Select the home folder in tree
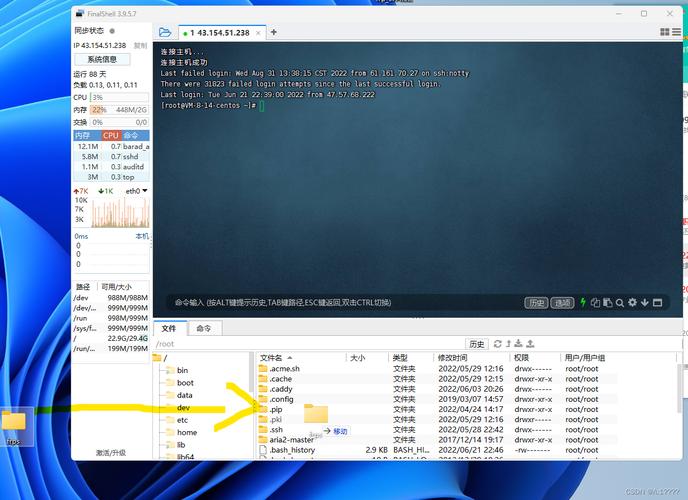 [182, 432]
